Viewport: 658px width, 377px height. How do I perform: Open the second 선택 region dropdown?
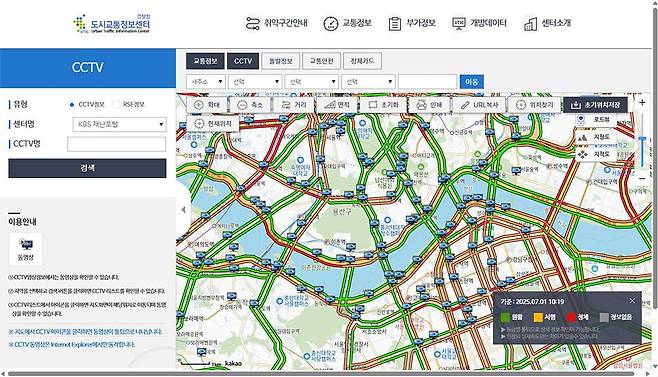point(311,81)
